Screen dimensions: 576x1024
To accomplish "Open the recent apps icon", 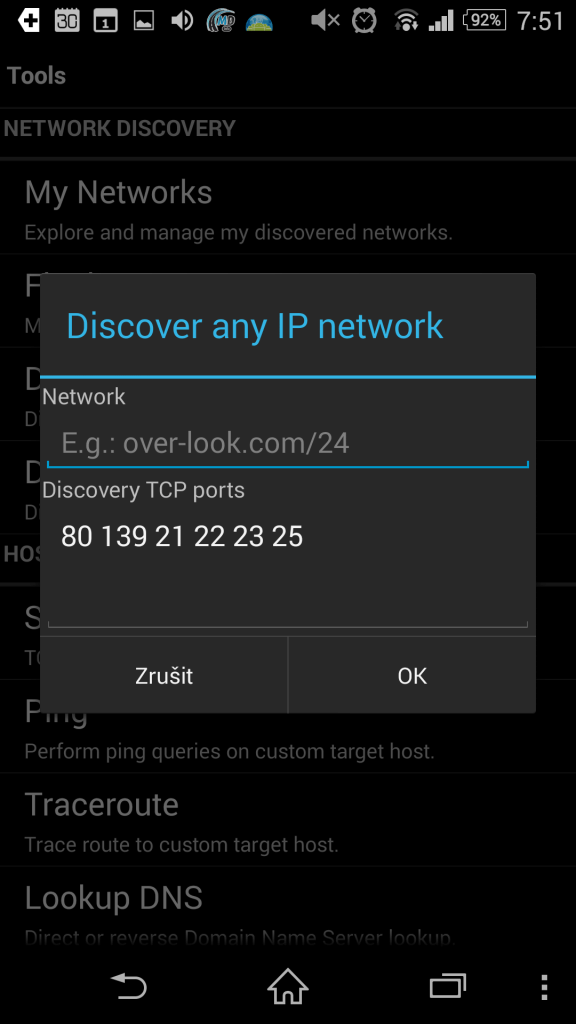I will [447, 986].
